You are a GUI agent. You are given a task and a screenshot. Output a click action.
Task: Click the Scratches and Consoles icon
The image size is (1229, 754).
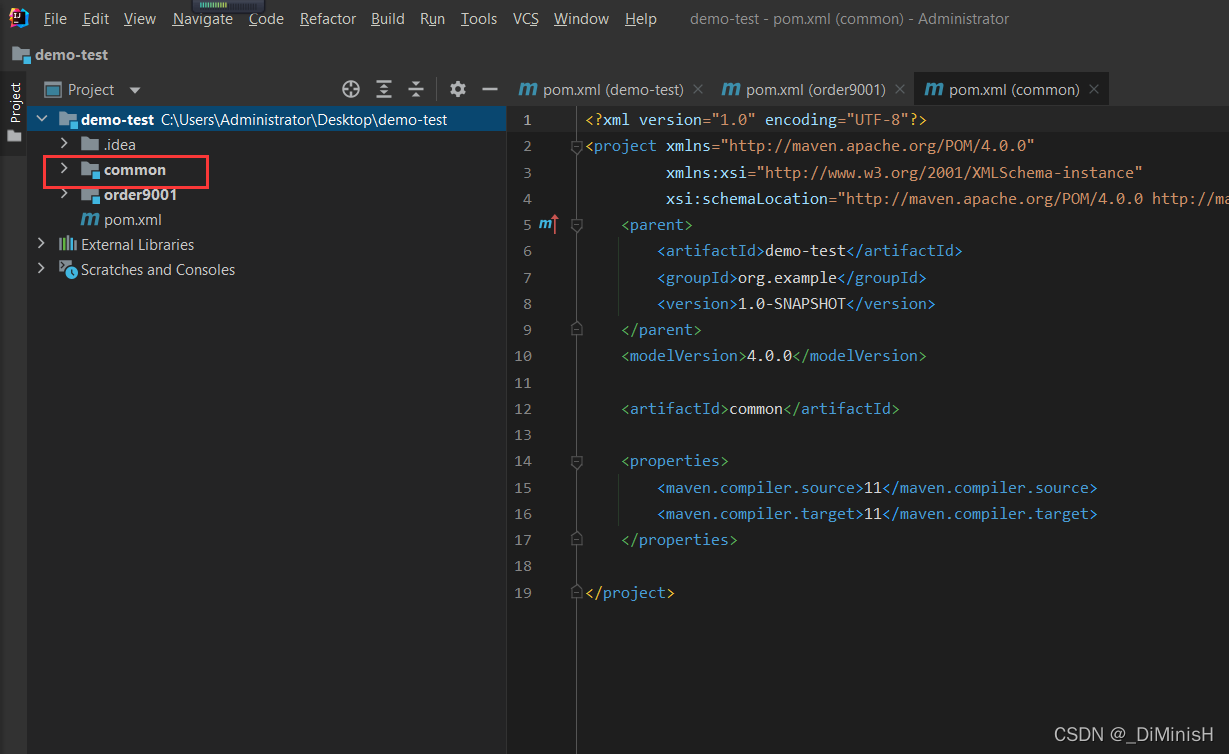(68, 269)
